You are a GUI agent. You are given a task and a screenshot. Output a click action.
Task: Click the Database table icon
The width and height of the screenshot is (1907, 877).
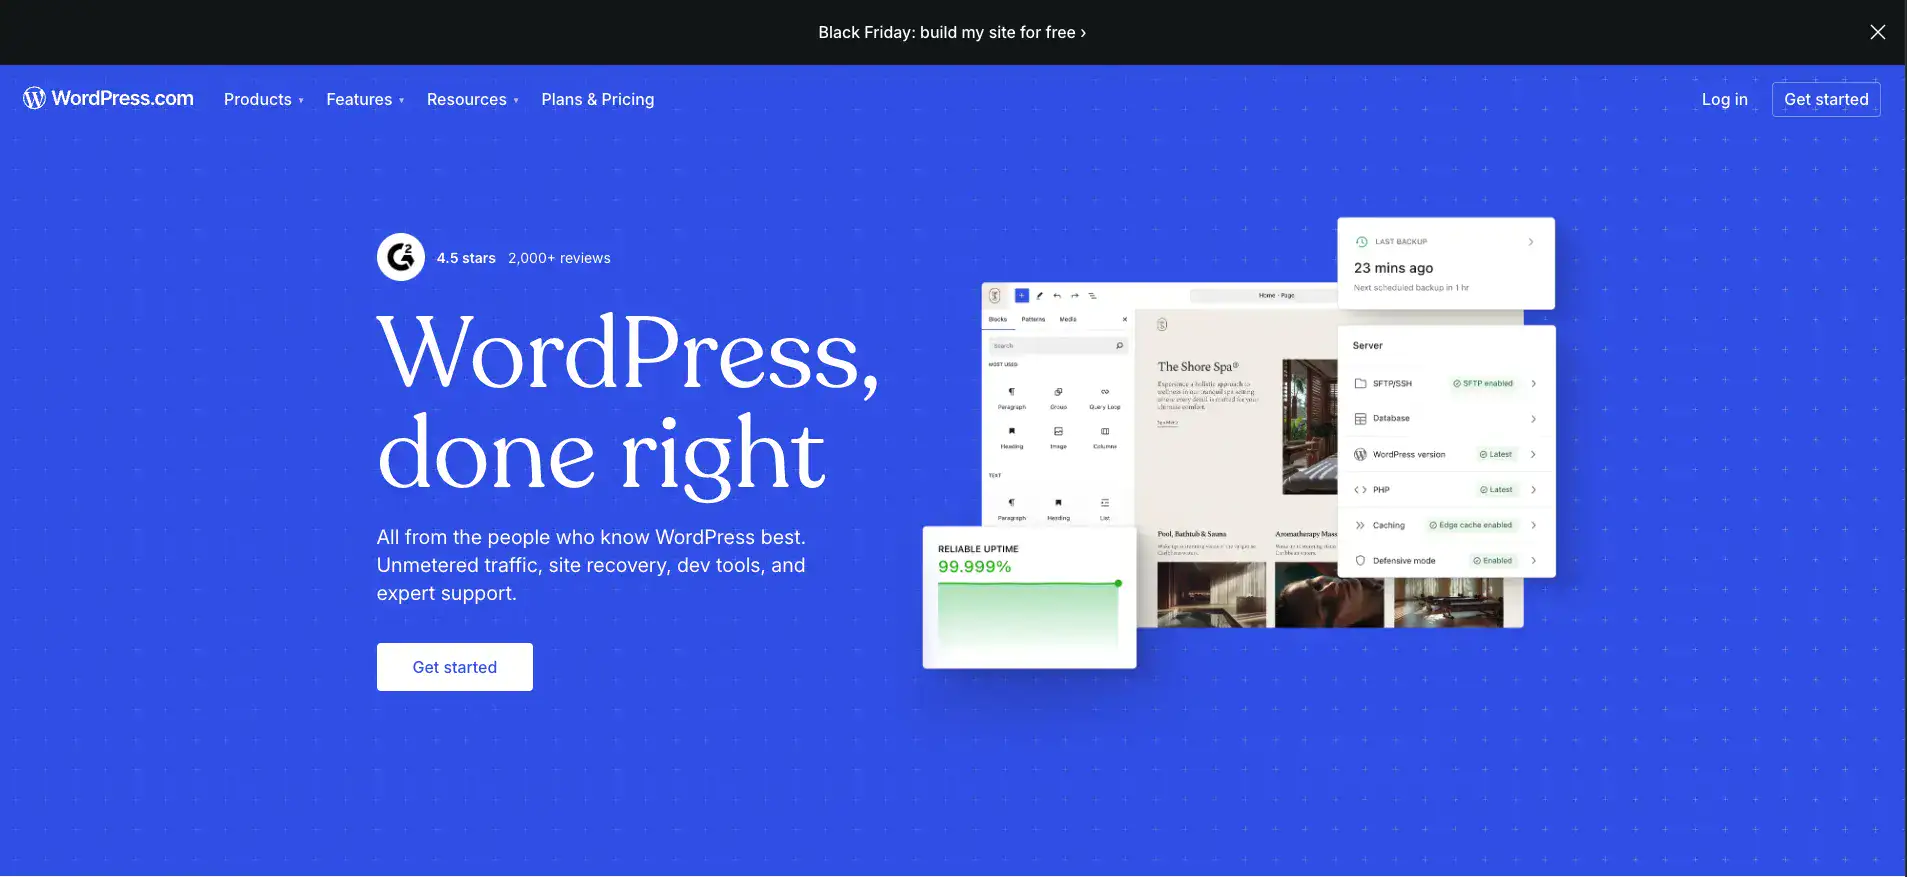(x=1360, y=418)
